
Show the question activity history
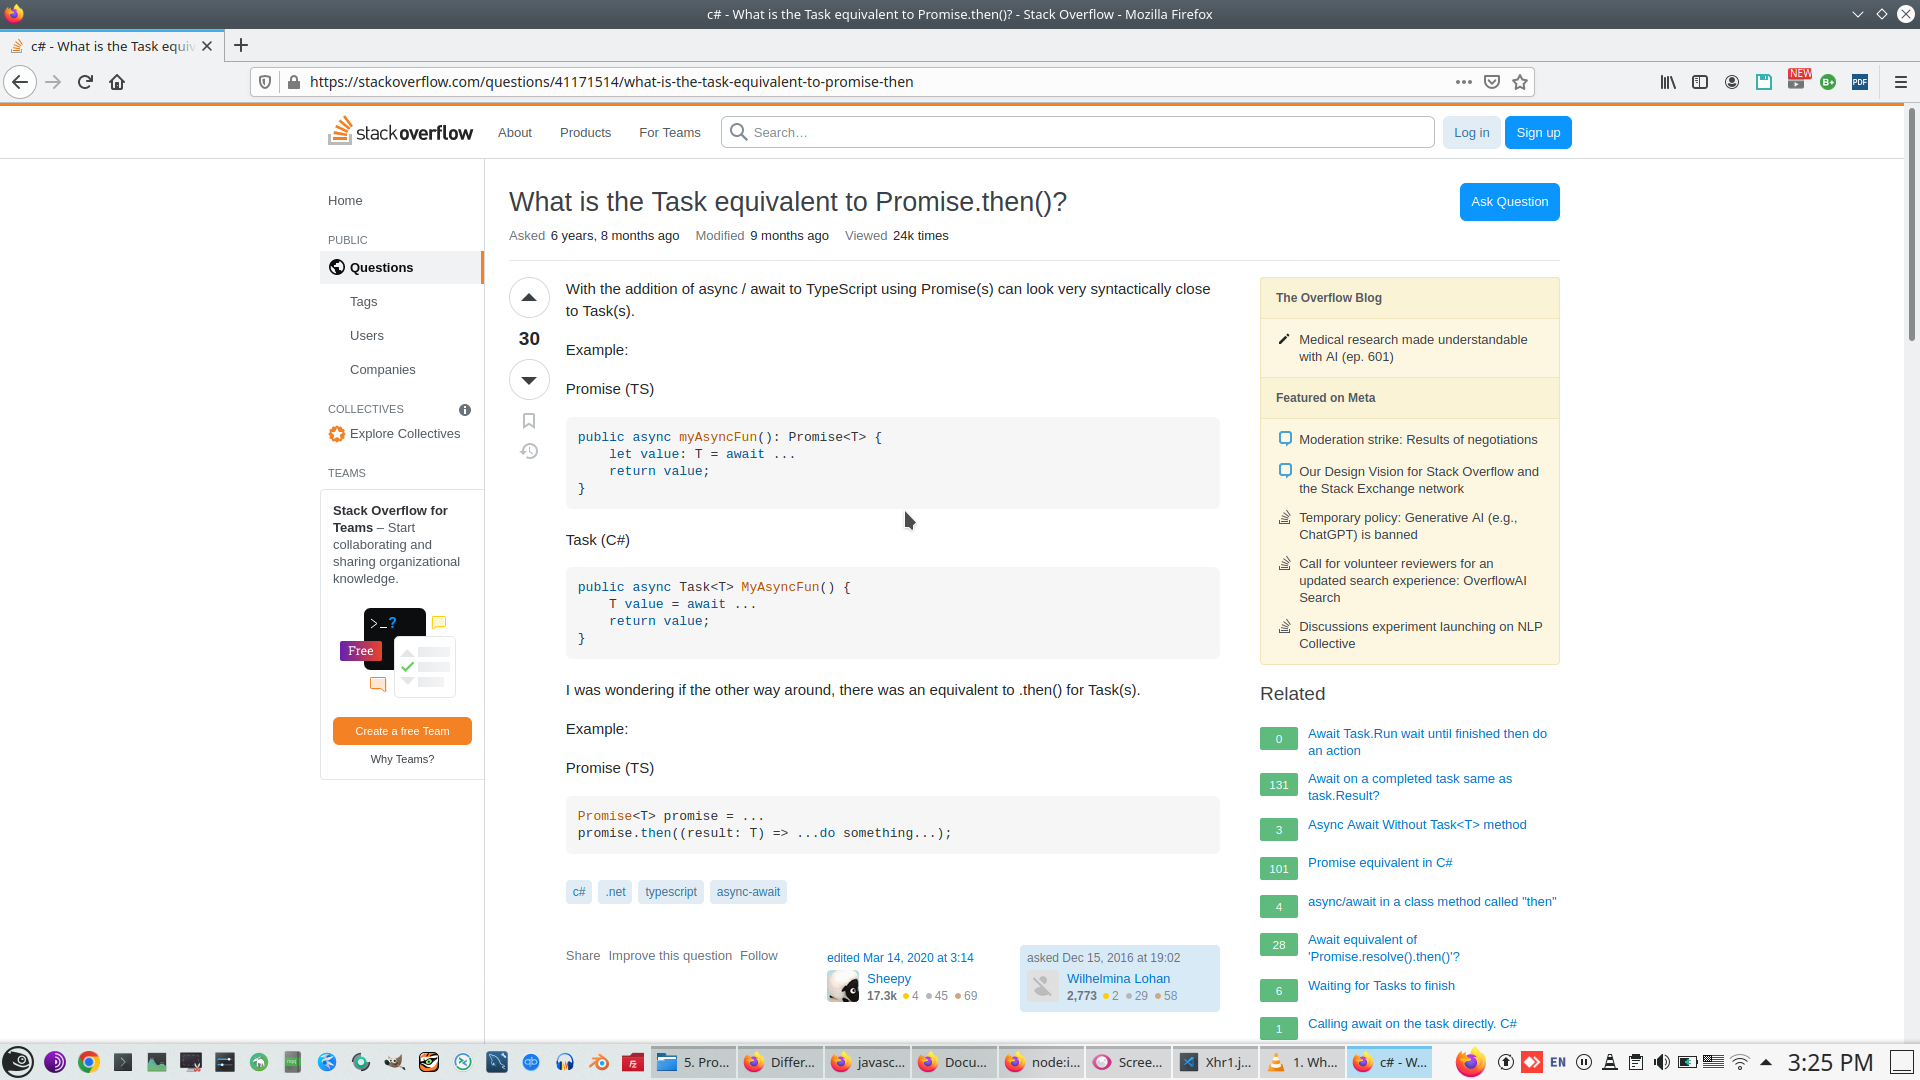coord(529,452)
